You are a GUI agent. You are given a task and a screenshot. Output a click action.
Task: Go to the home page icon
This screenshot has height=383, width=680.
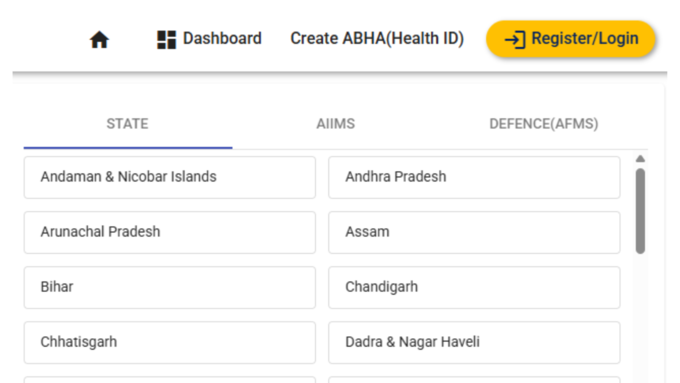point(99,39)
